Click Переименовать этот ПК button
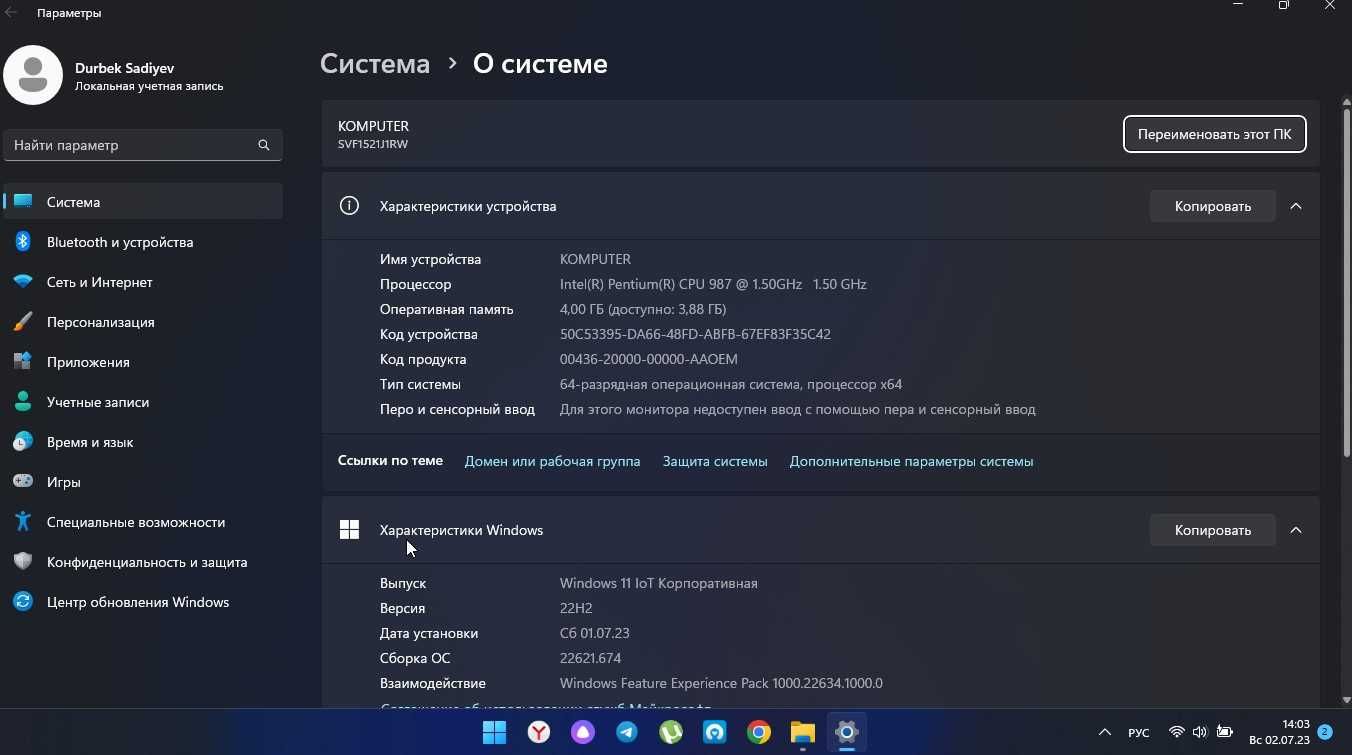 (x=1214, y=134)
